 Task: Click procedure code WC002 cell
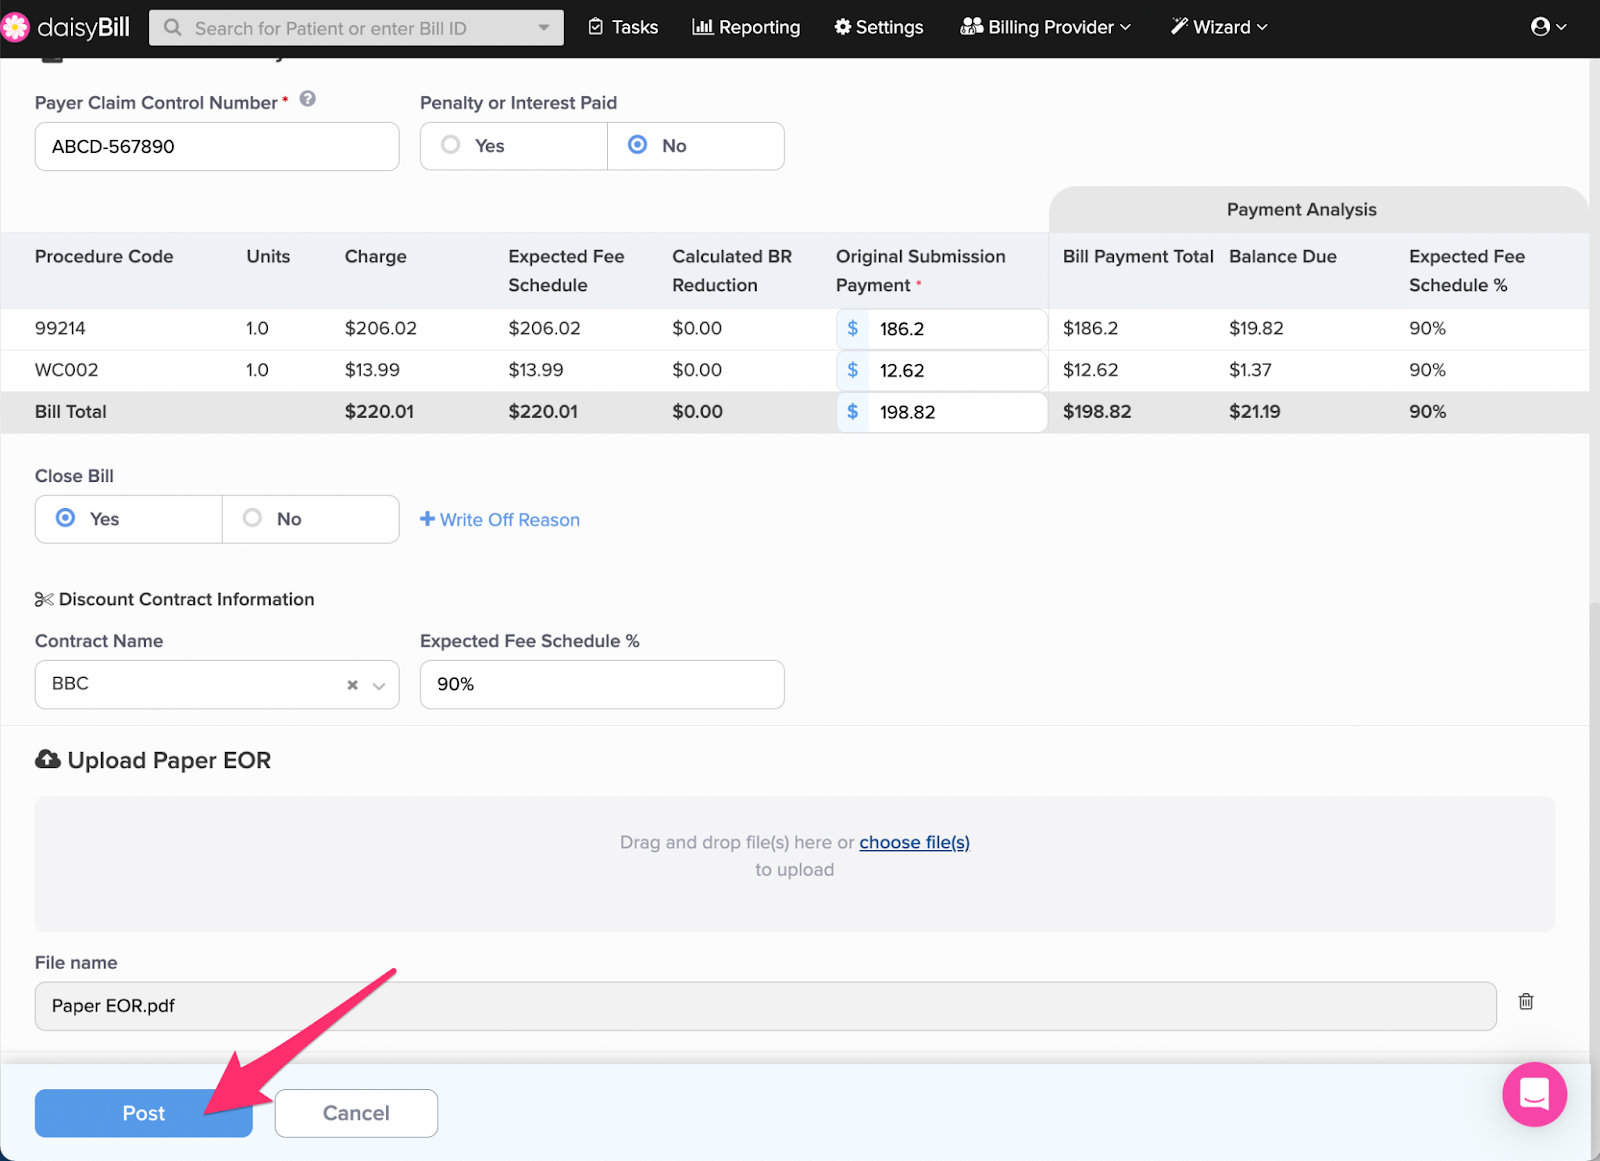pos(67,370)
